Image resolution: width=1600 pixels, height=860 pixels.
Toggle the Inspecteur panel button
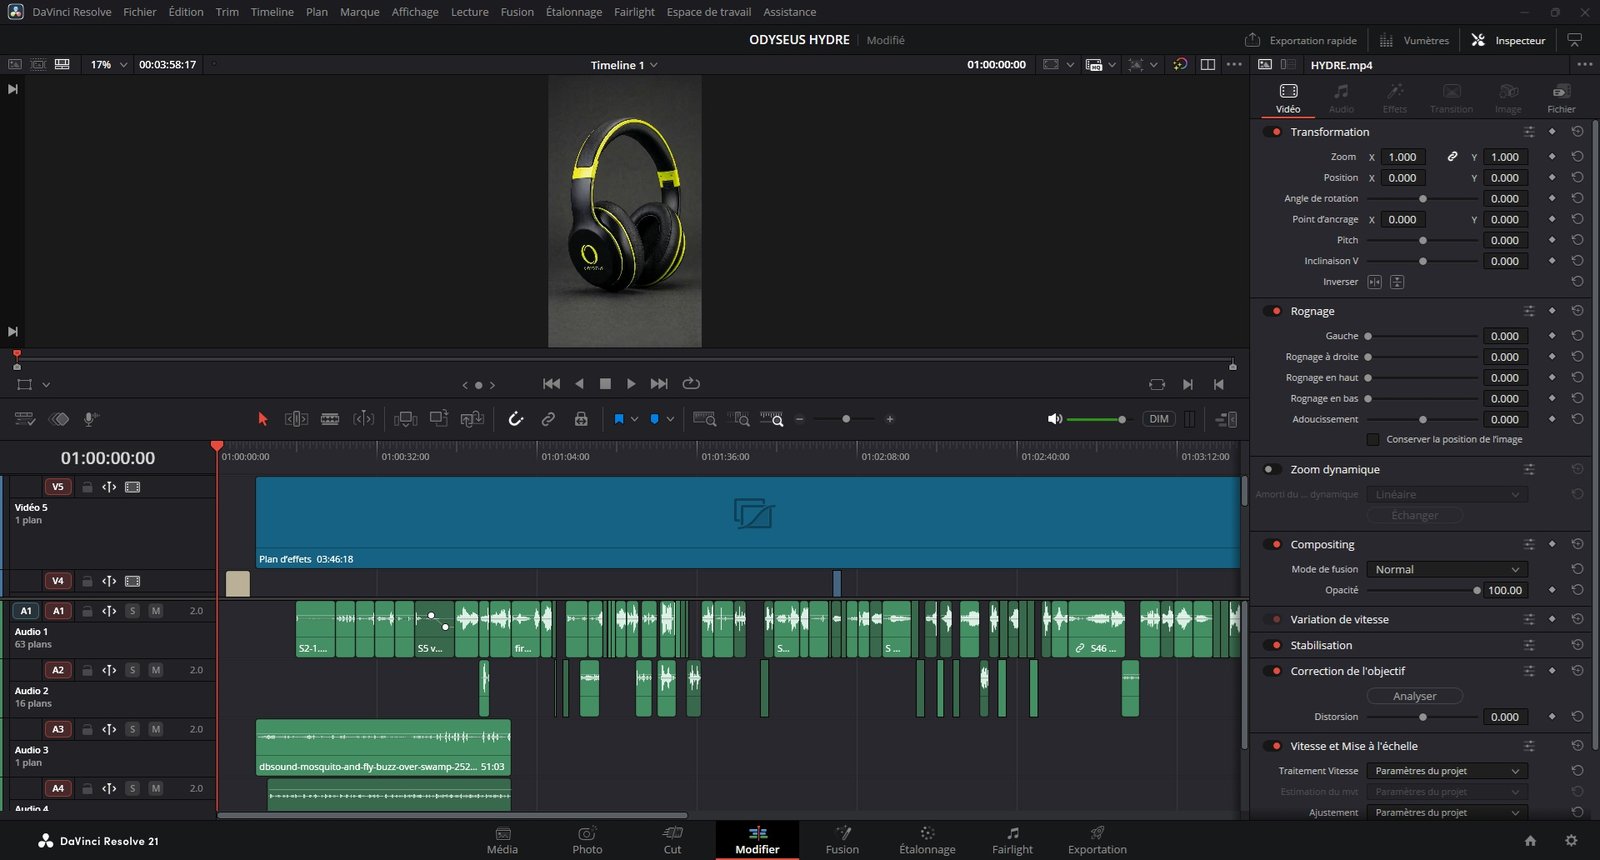[1508, 40]
